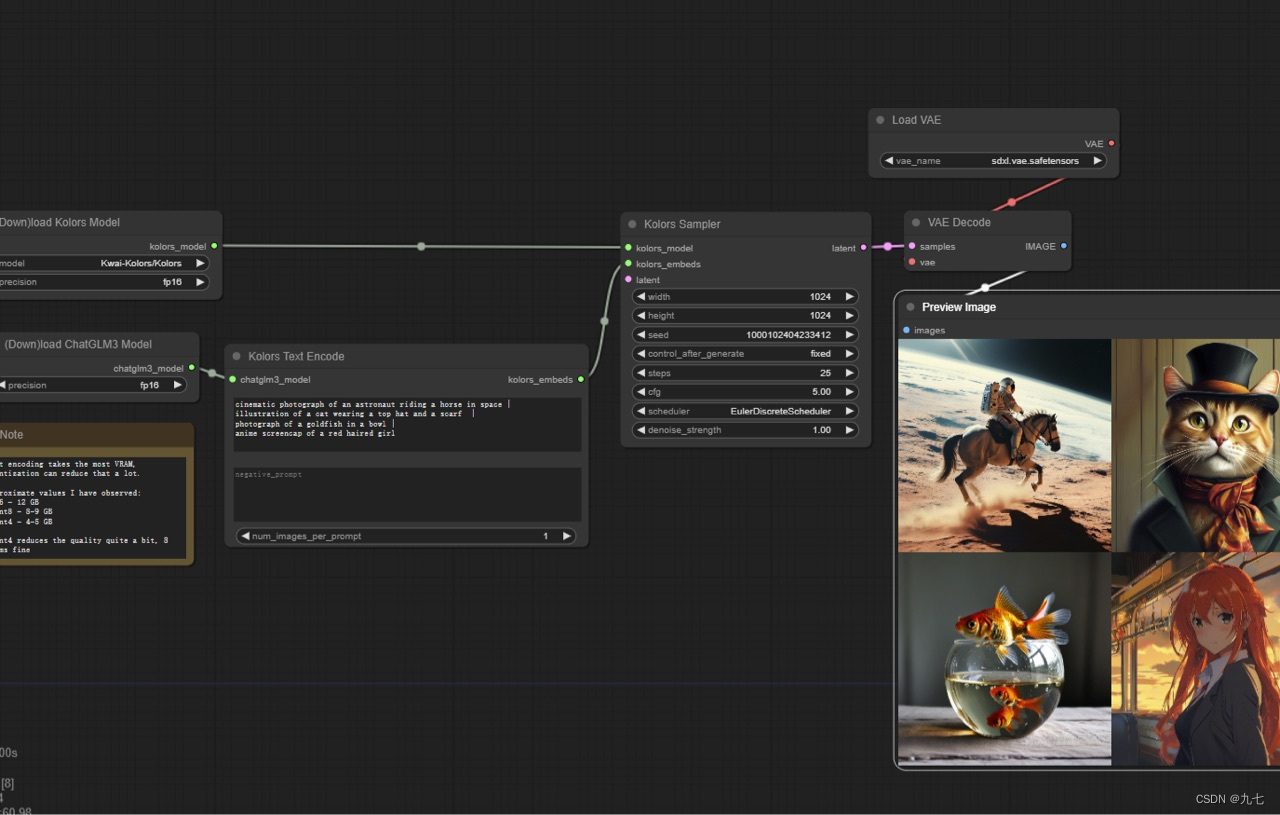
Task: Decrease num_images_per_prompt with left arrow
Action: (245, 536)
